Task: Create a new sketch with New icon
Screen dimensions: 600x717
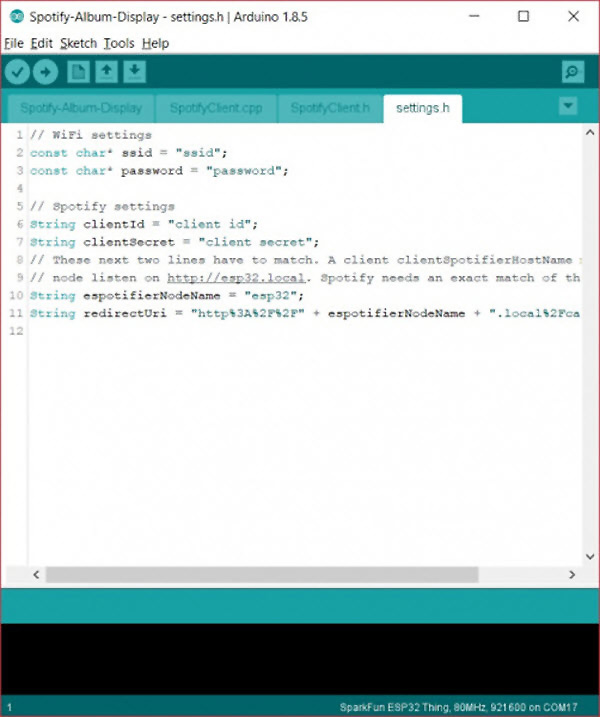Action: pos(78,72)
